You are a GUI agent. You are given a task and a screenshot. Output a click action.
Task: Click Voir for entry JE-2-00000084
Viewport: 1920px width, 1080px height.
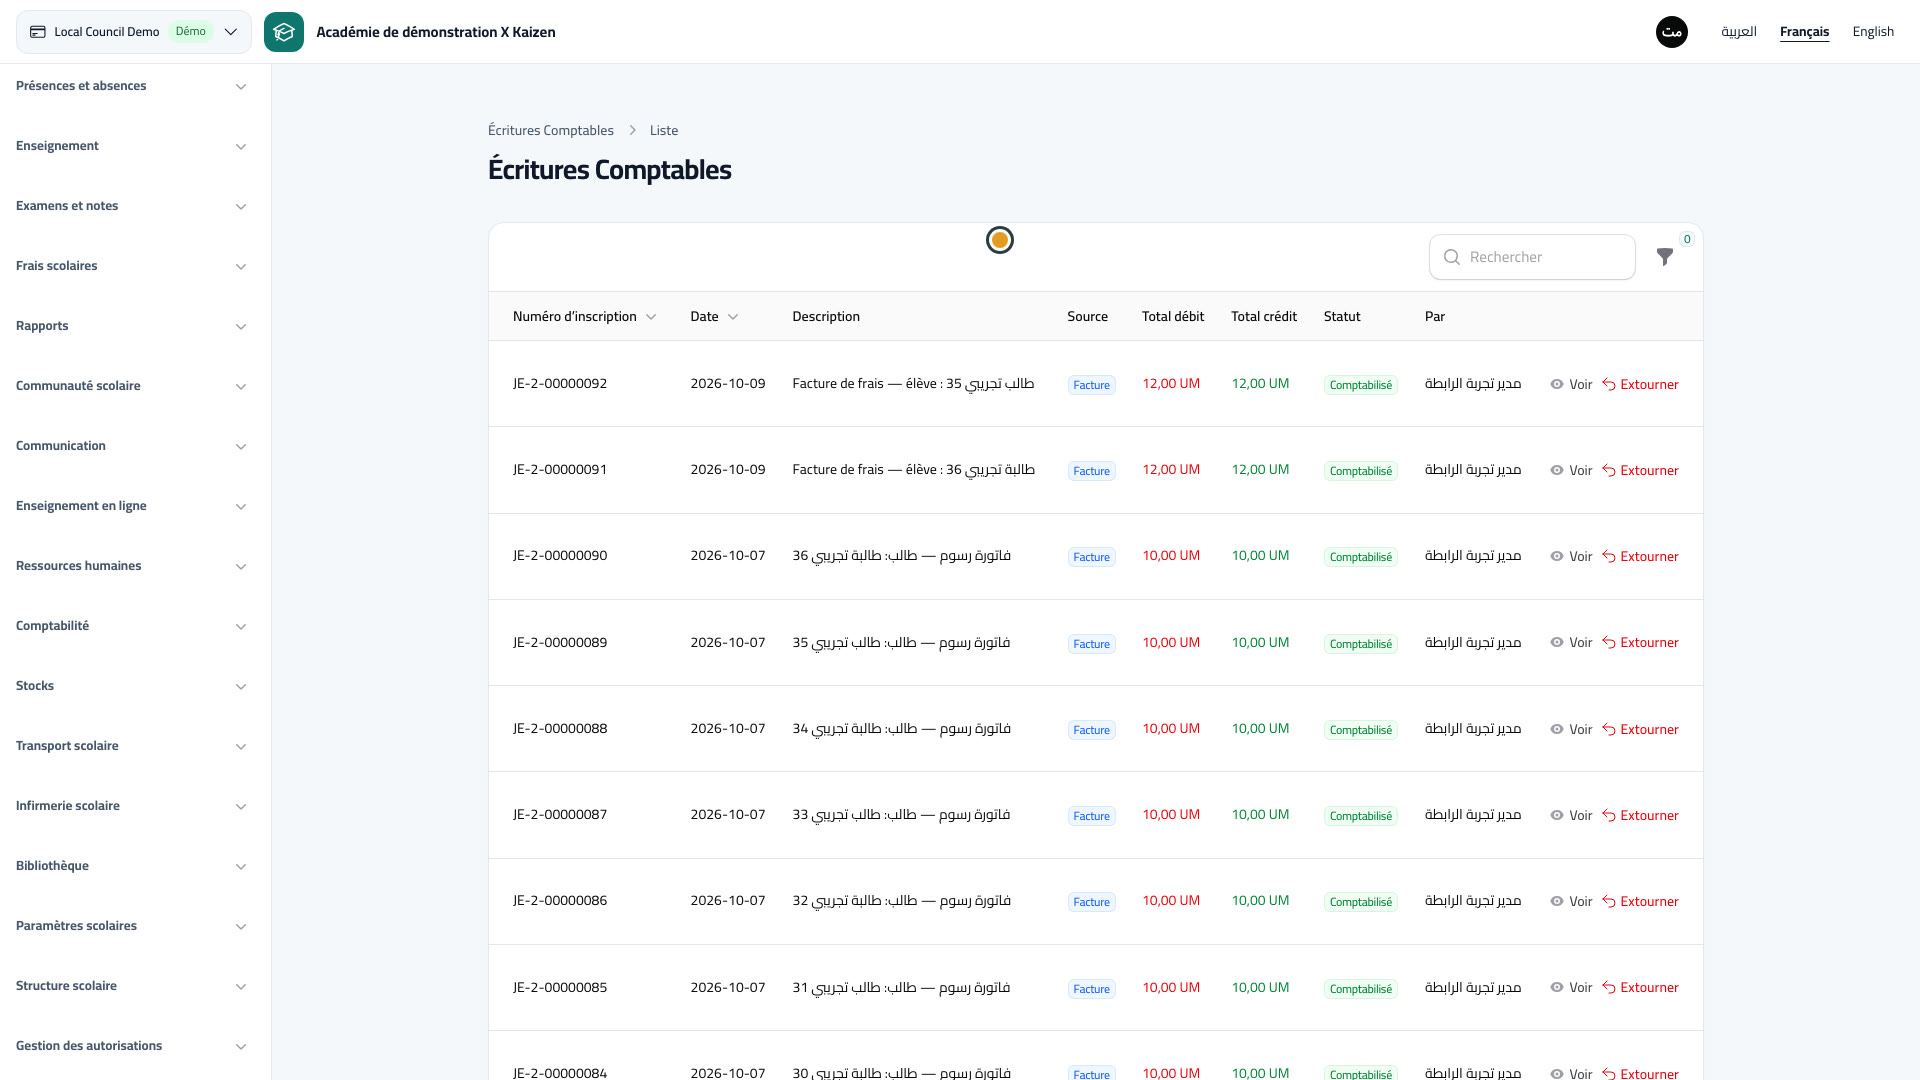click(1571, 1073)
